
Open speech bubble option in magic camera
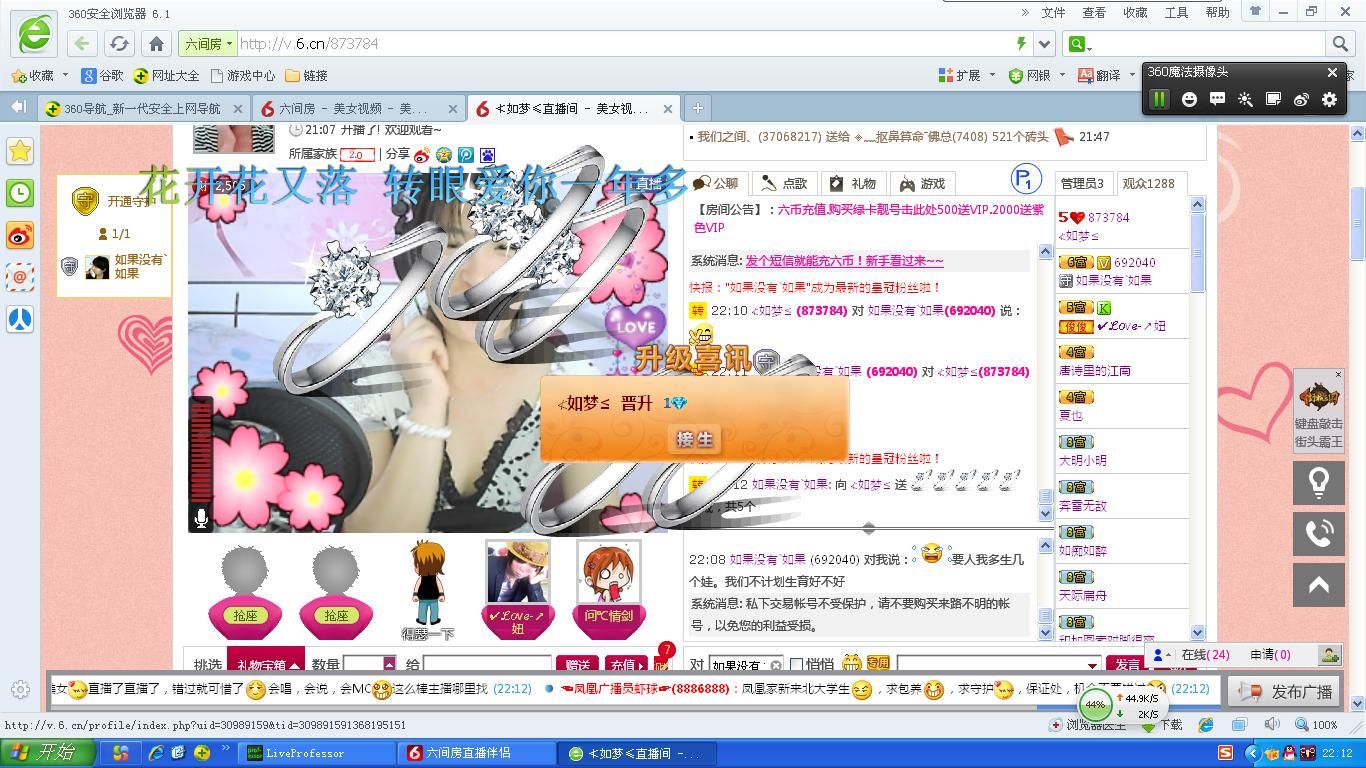(x=1217, y=99)
